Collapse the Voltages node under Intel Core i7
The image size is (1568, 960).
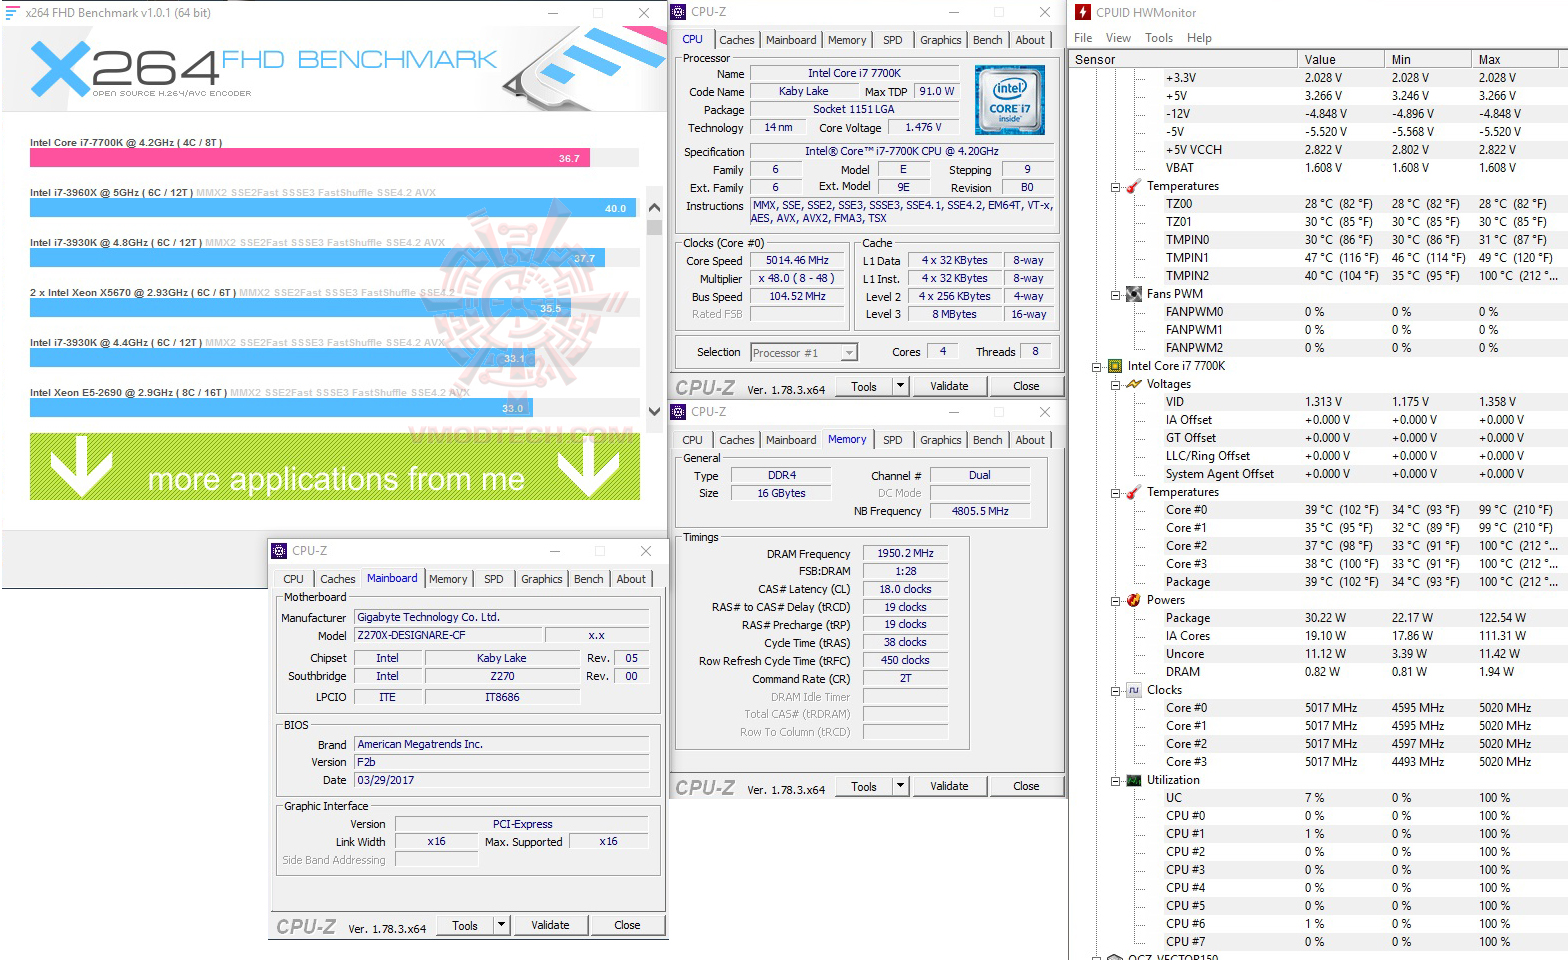coord(1115,385)
